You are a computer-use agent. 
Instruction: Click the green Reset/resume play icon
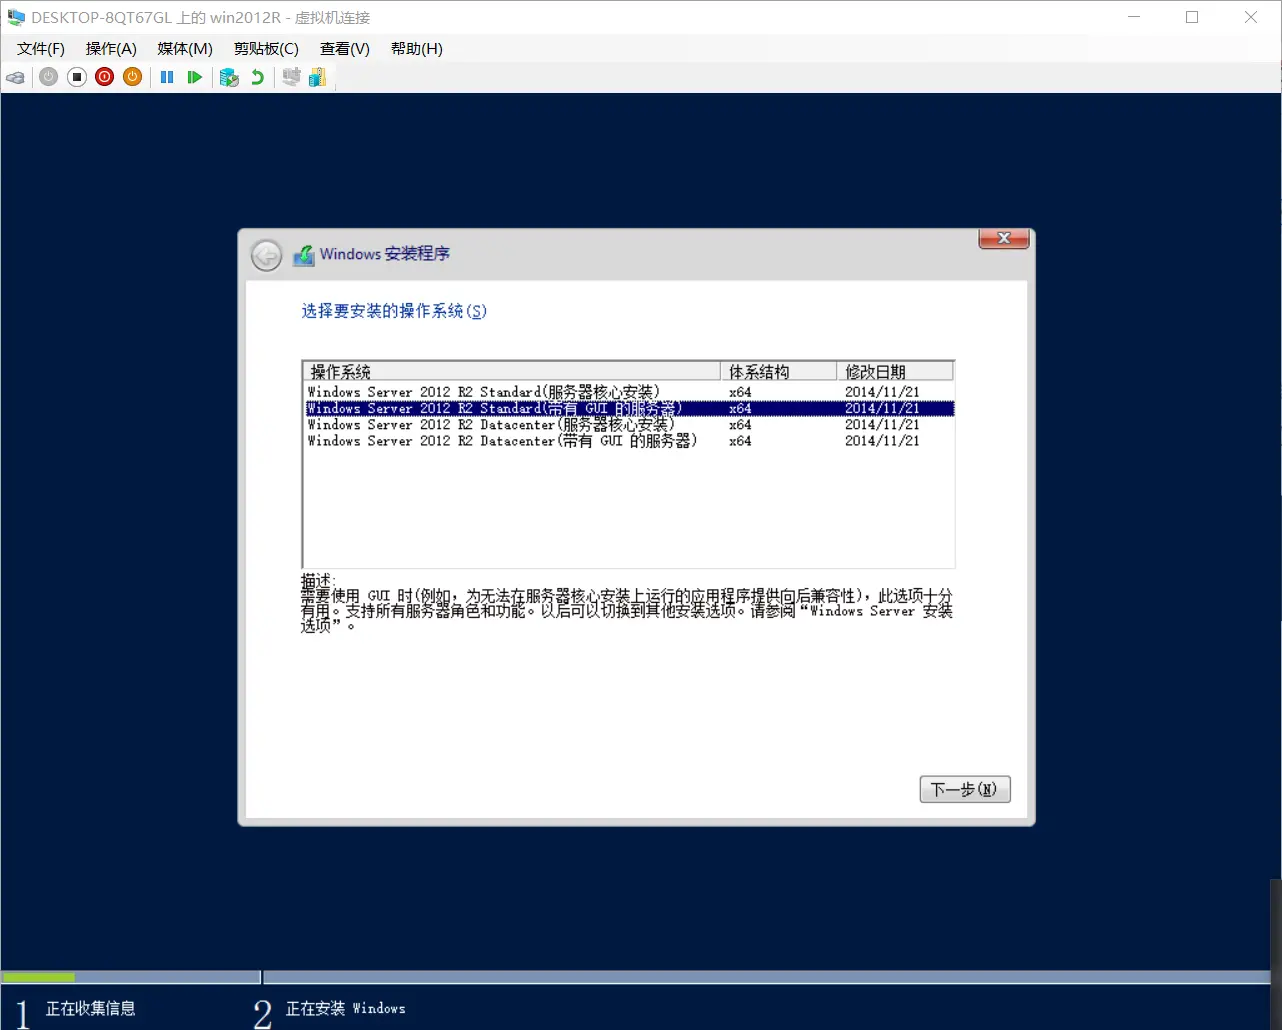pos(195,77)
